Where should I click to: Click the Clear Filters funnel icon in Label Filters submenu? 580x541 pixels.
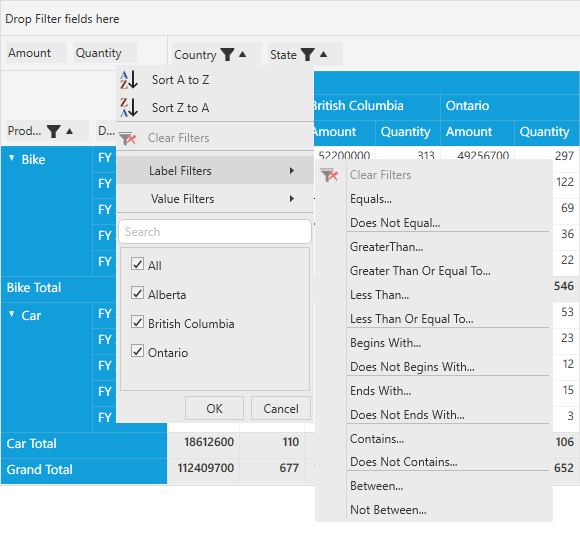[330, 175]
